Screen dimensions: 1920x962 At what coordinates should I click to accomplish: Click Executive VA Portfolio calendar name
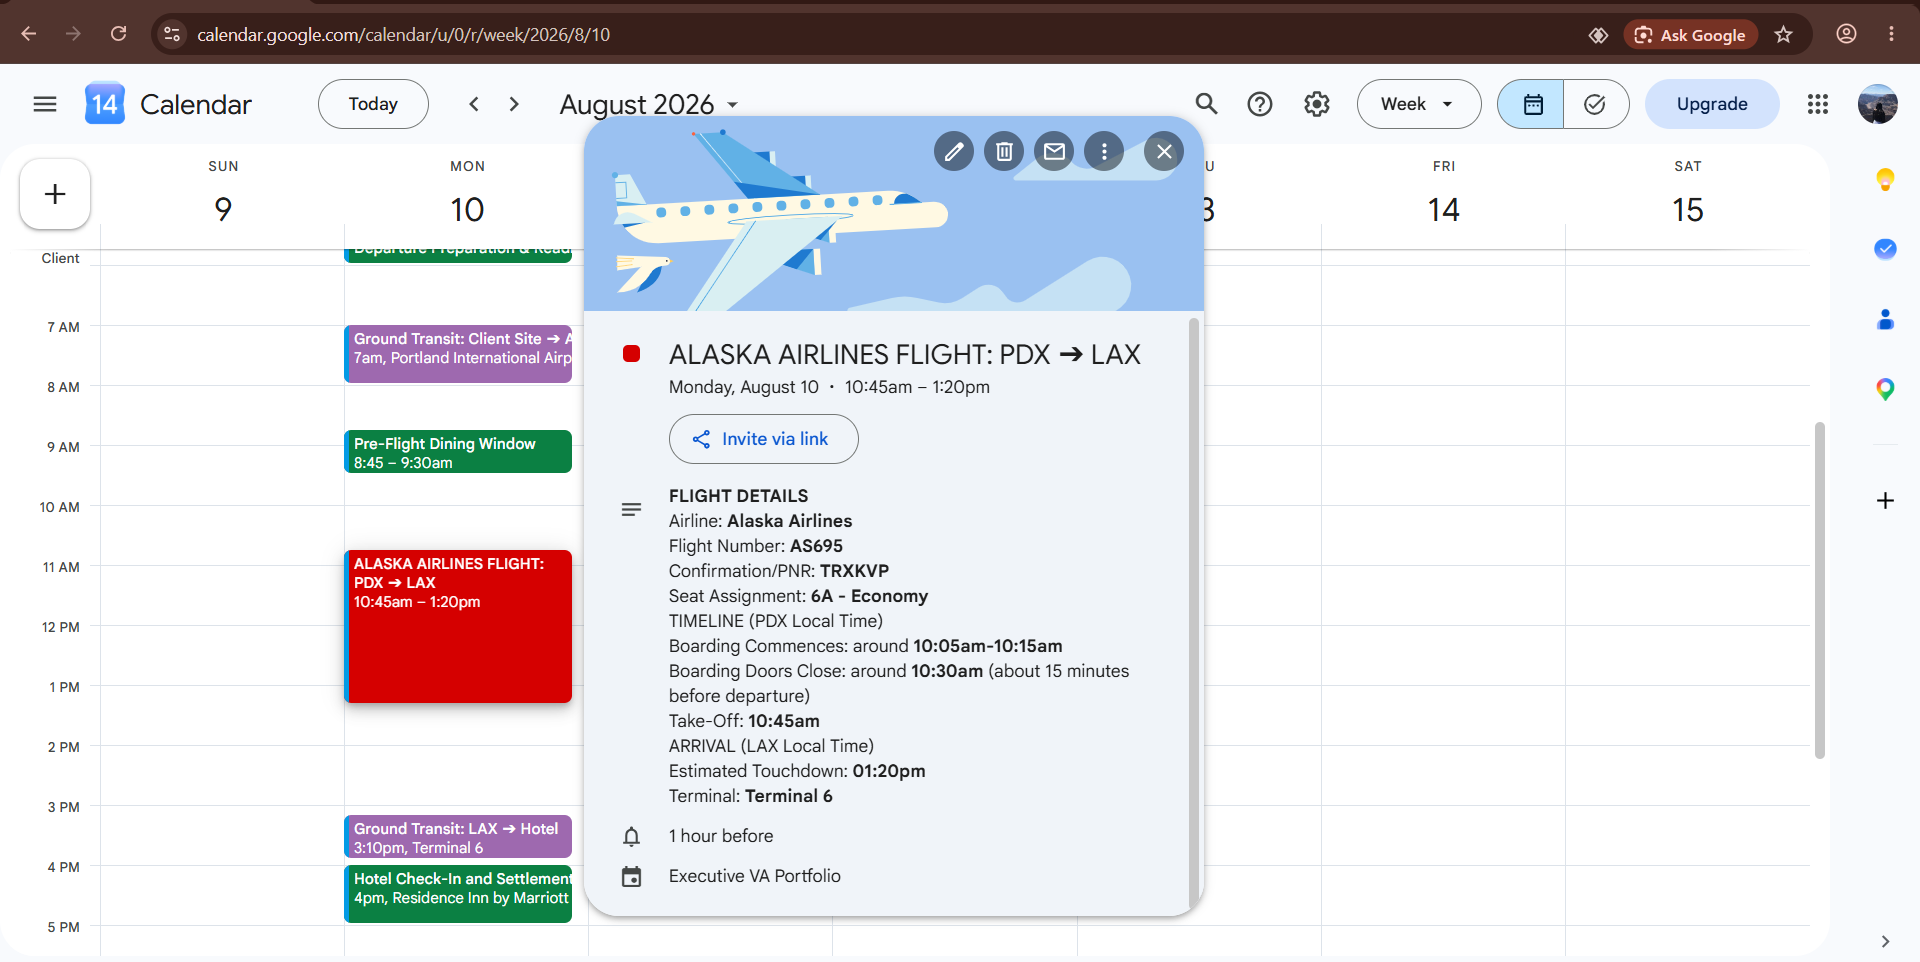[755, 876]
